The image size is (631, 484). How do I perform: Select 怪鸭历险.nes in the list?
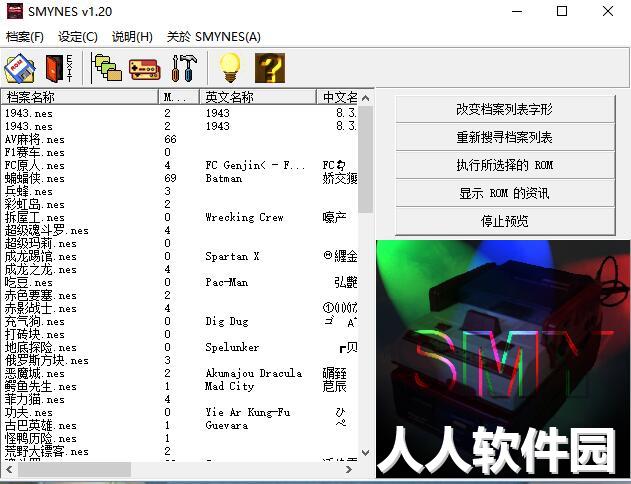(x=41, y=438)
